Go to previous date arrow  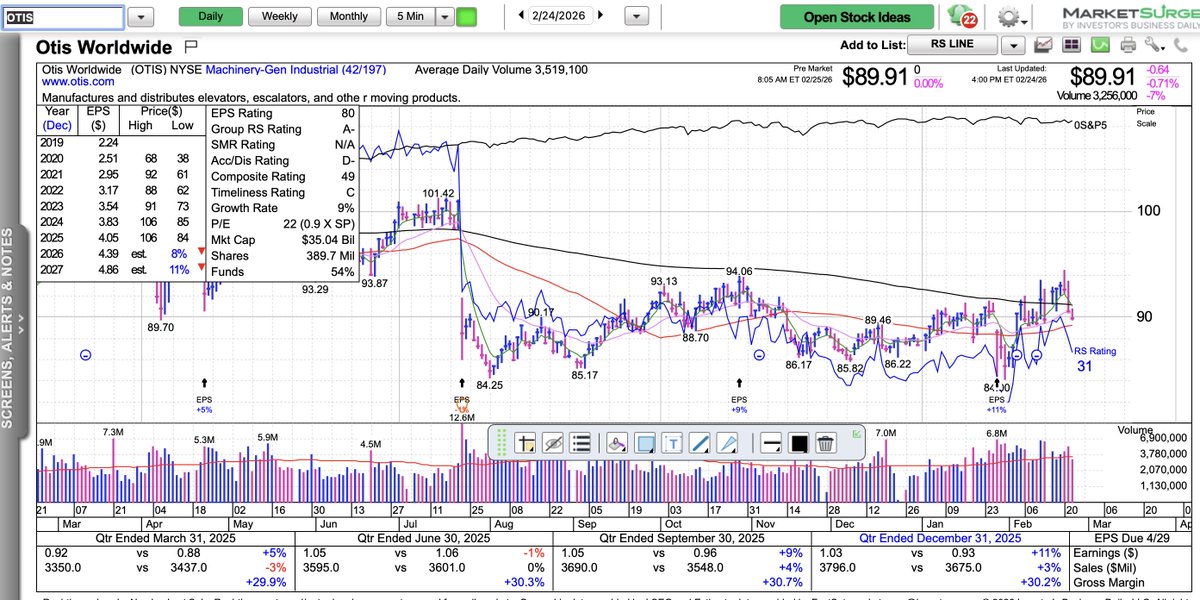pos(521,16)
